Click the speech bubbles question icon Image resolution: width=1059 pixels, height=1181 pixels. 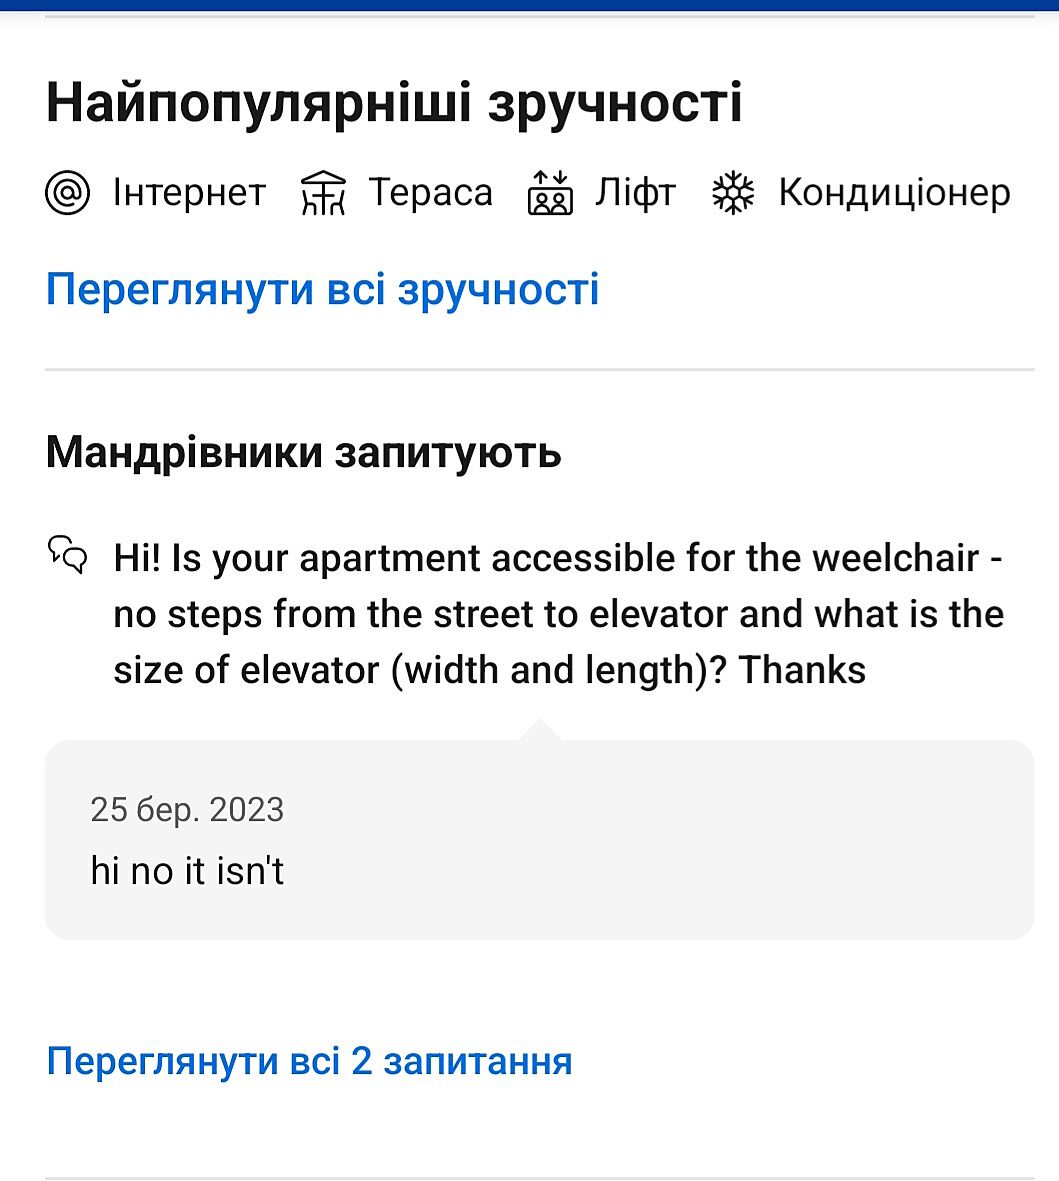68,553
